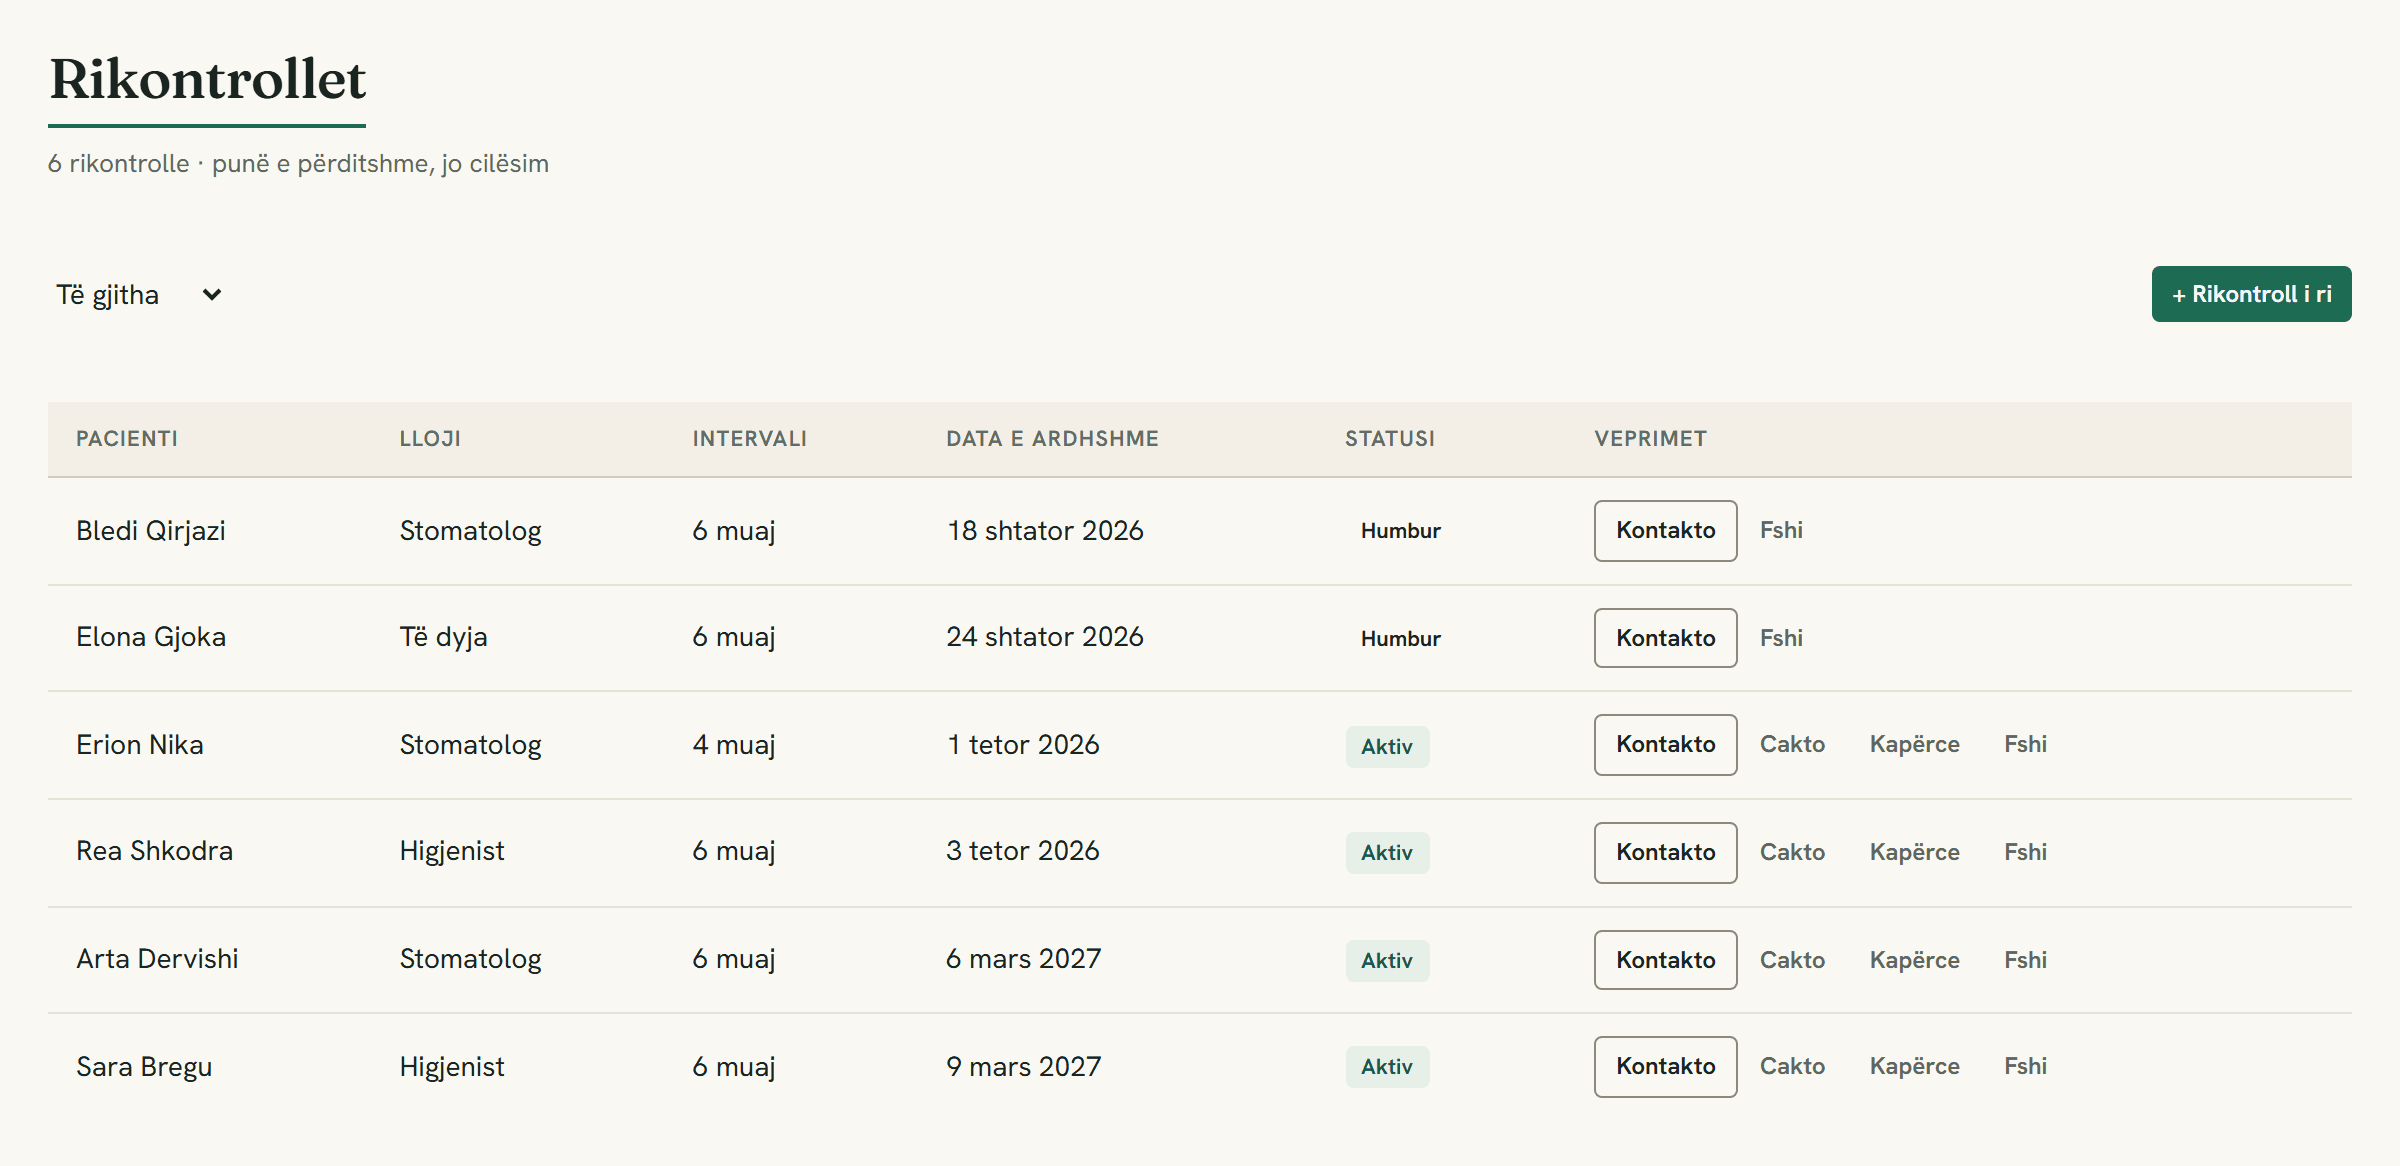
Task: Click the 'Të dyja' type cell
Action: click(443, 637)
